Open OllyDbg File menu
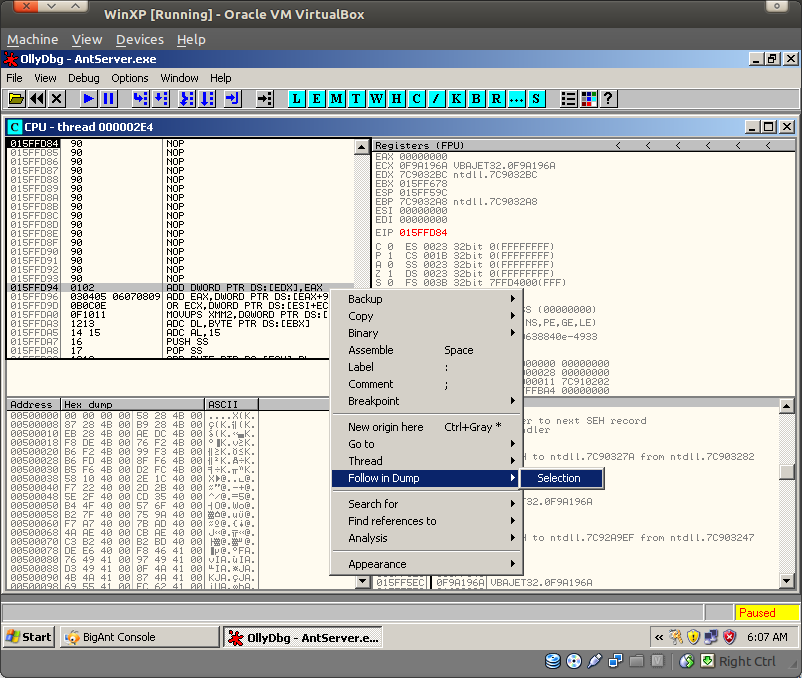This screenshot has width=802, height=678. [14, 78]
